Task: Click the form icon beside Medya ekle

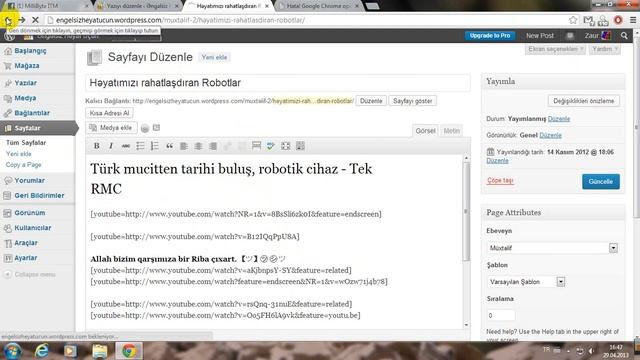Action: (x=156, y=128)
